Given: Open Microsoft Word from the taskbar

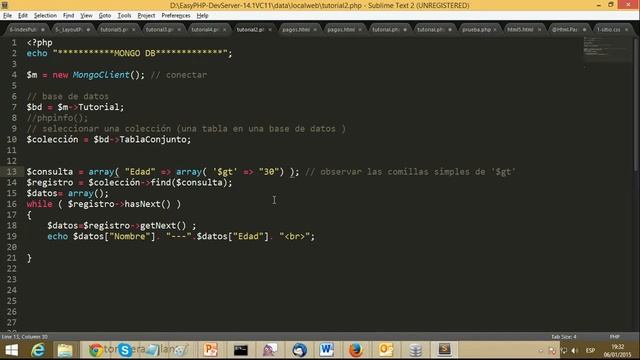Looking at the screenshot, I should point(327,350).
